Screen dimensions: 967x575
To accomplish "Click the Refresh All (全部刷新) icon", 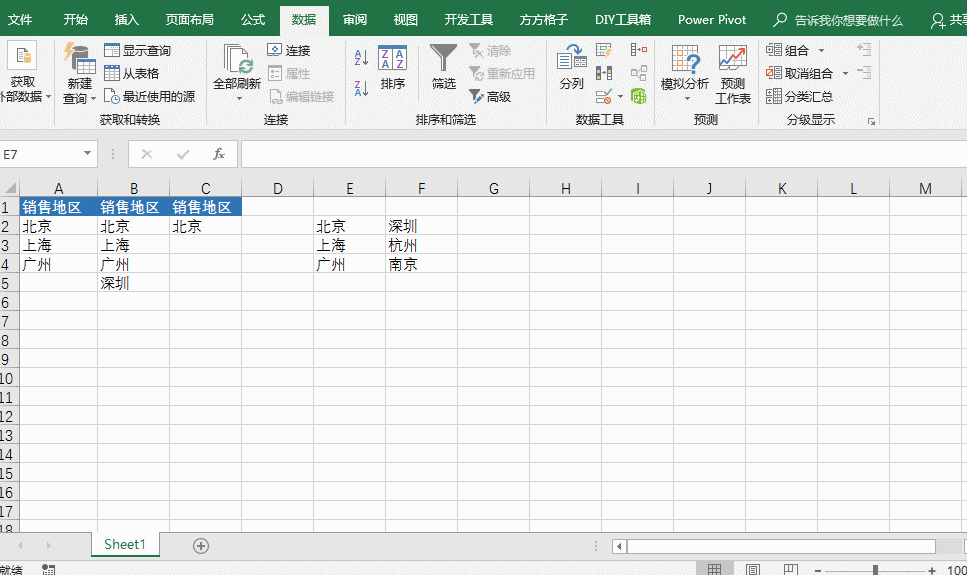I will 237,59.
